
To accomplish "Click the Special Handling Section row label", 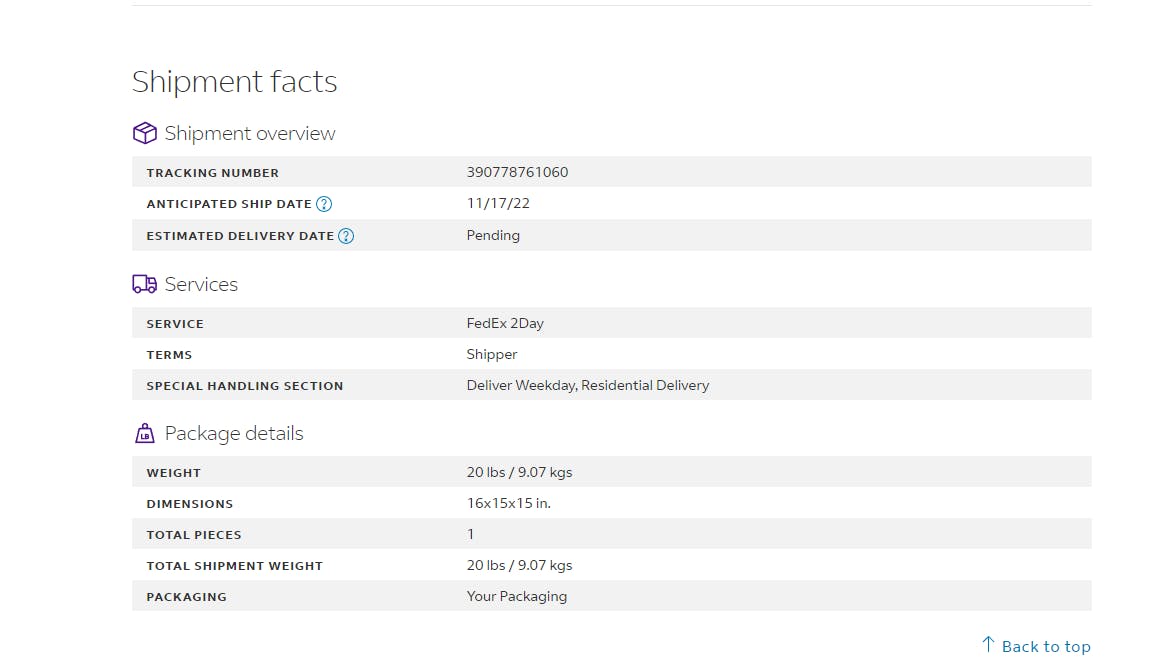I will pos(245,386).
